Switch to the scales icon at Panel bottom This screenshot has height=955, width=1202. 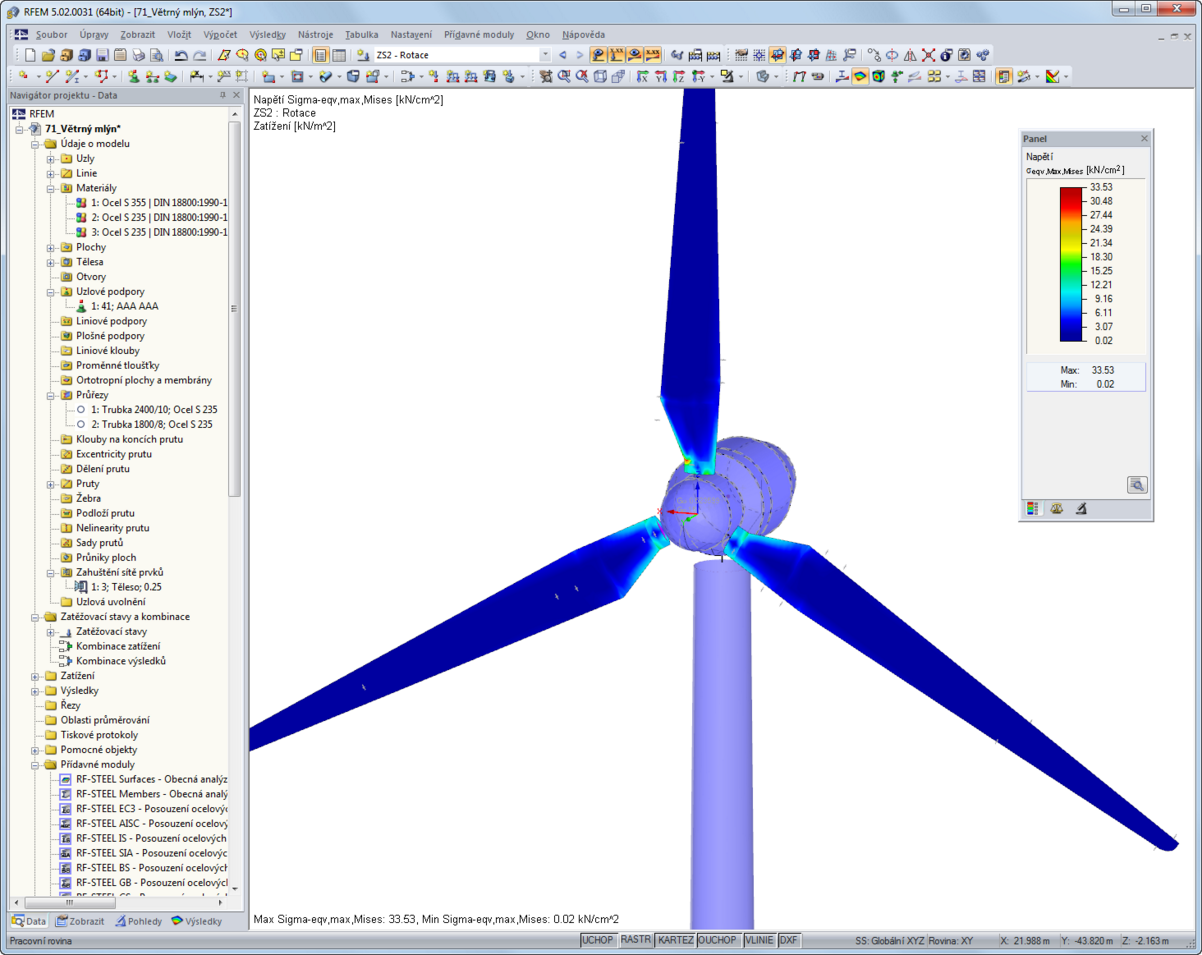click(1056, 508)
